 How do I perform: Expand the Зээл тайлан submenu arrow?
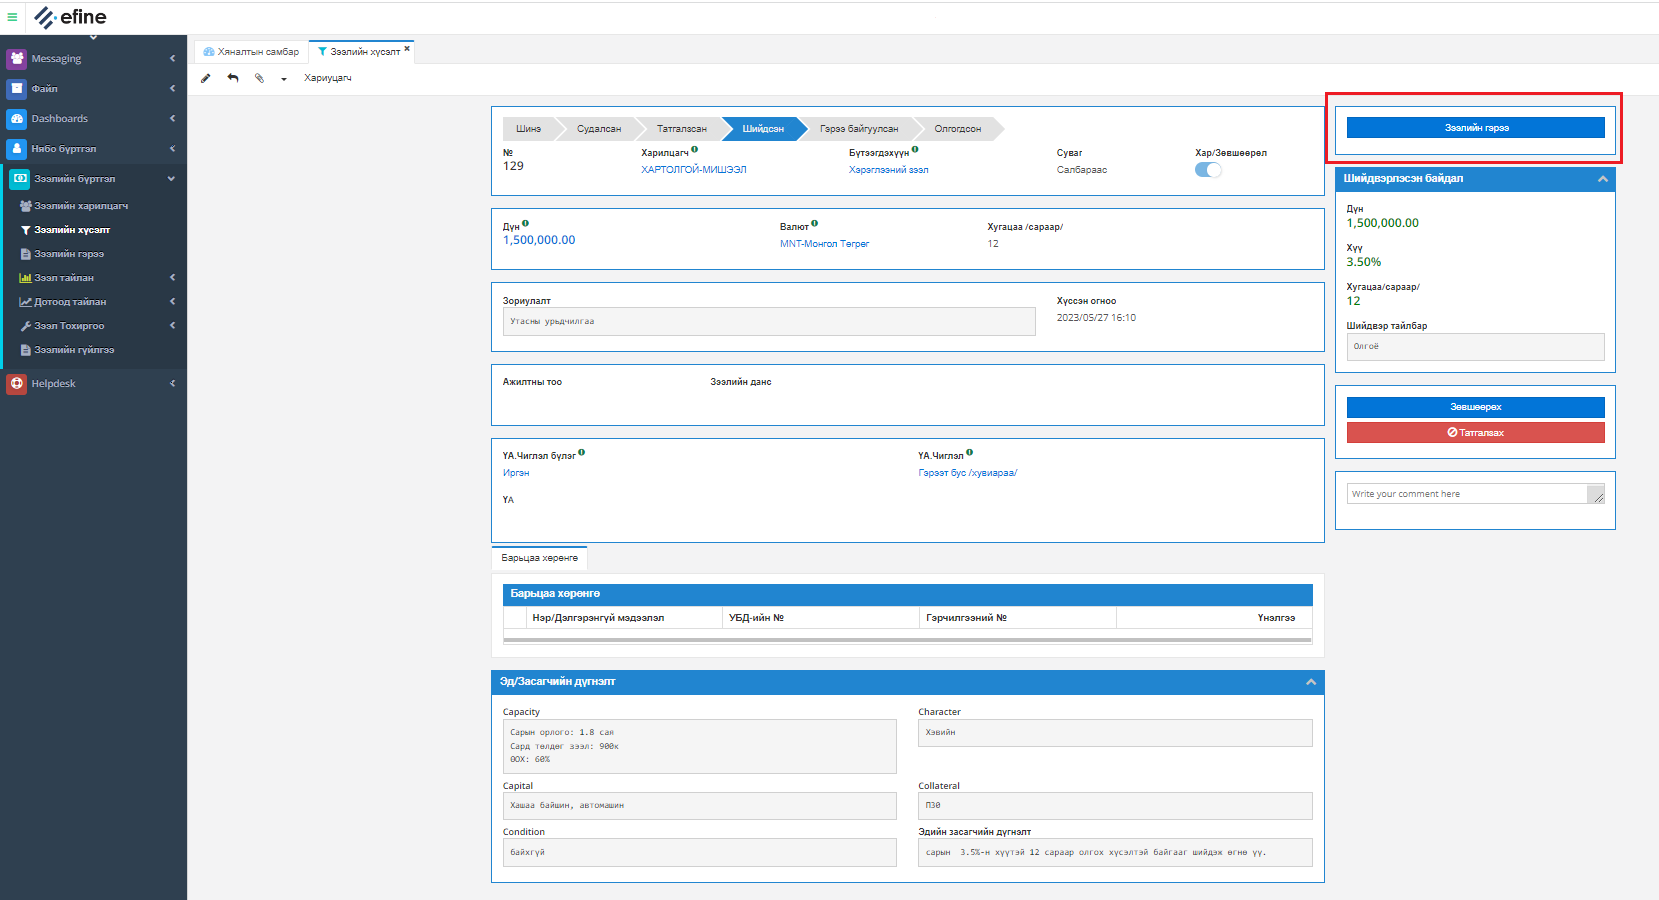click(x=172, y=277)
